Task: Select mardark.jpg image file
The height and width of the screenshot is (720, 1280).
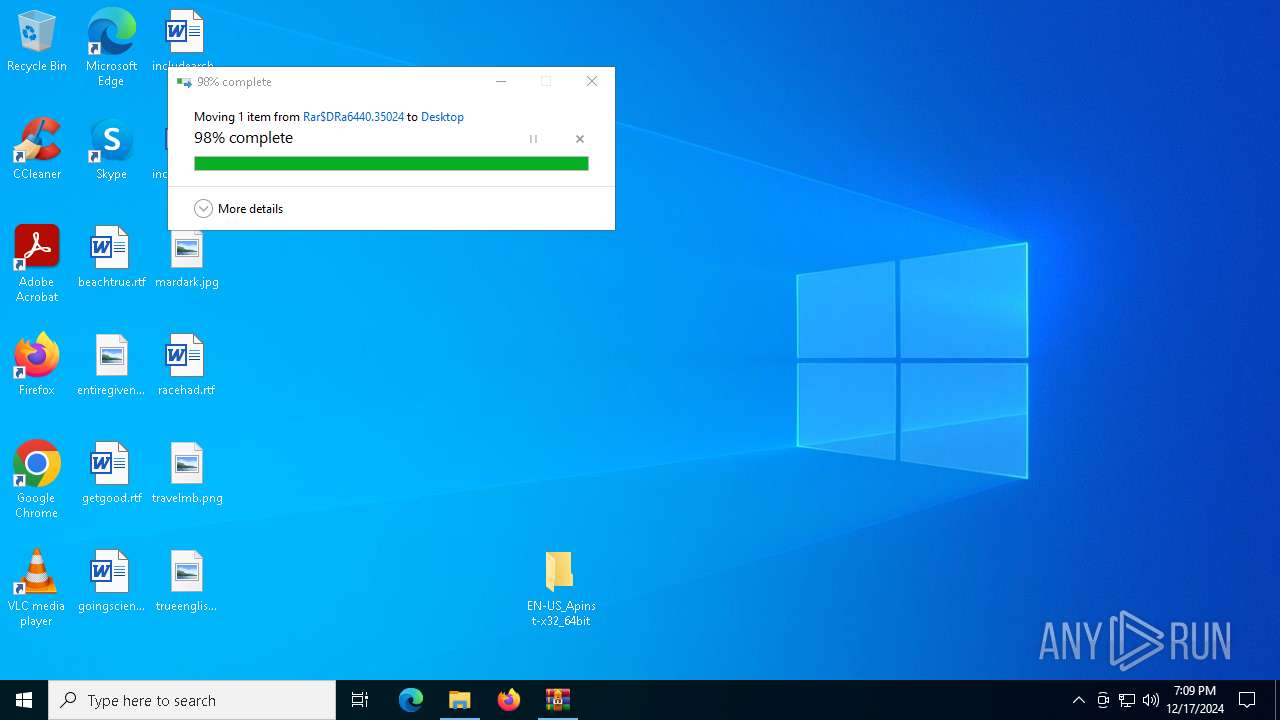Action: coord(186,259)
